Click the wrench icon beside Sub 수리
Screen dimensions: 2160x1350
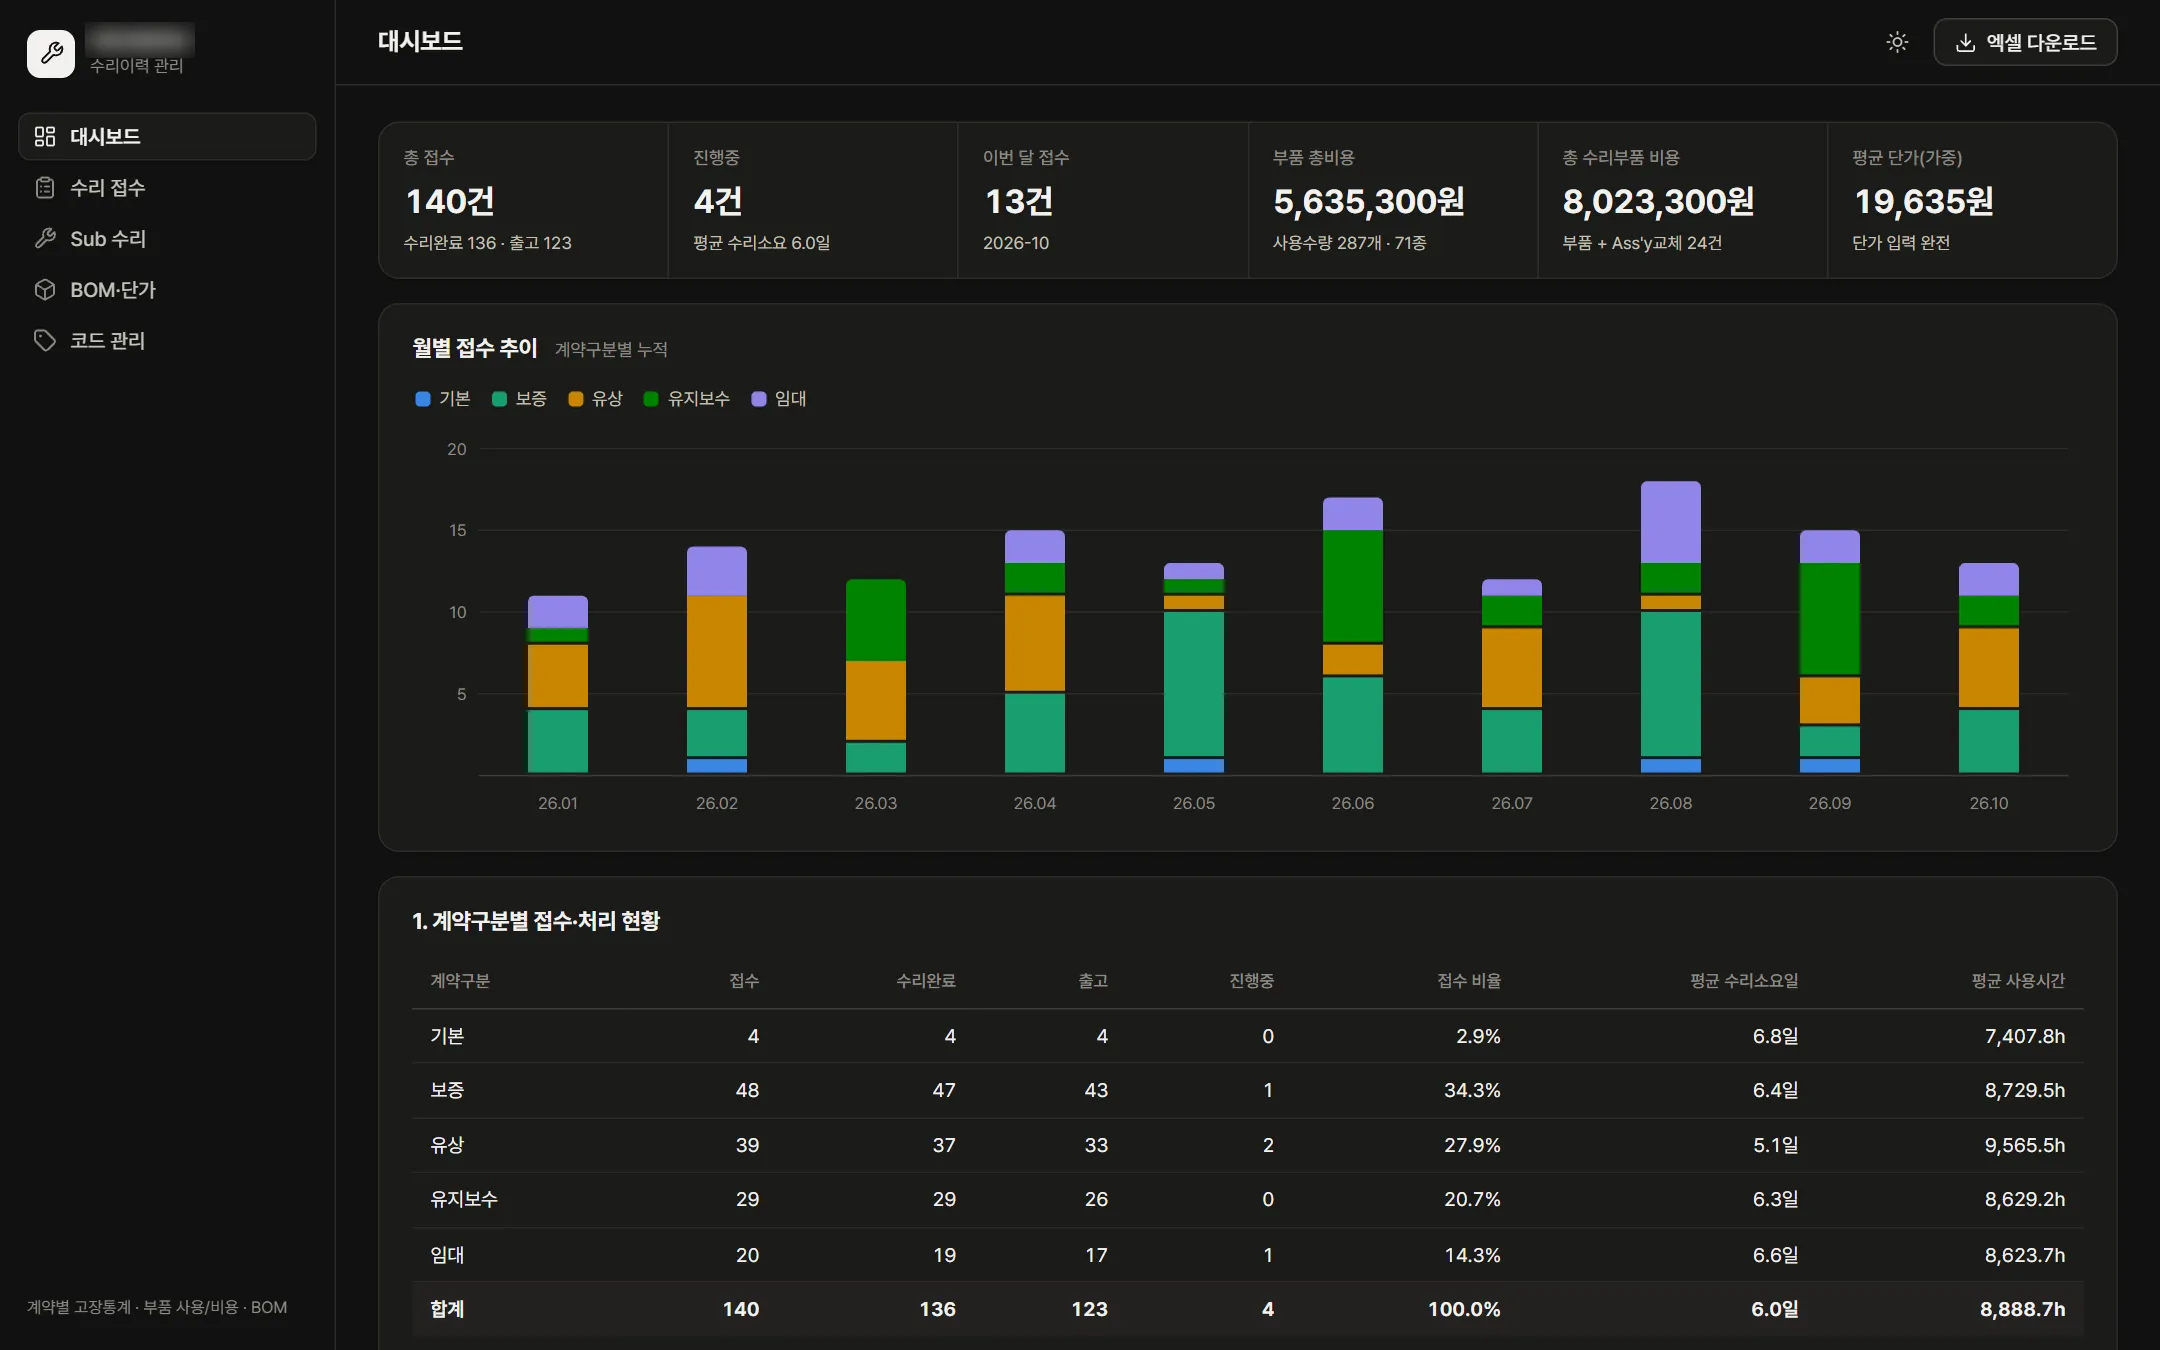[x=45, y=239]
